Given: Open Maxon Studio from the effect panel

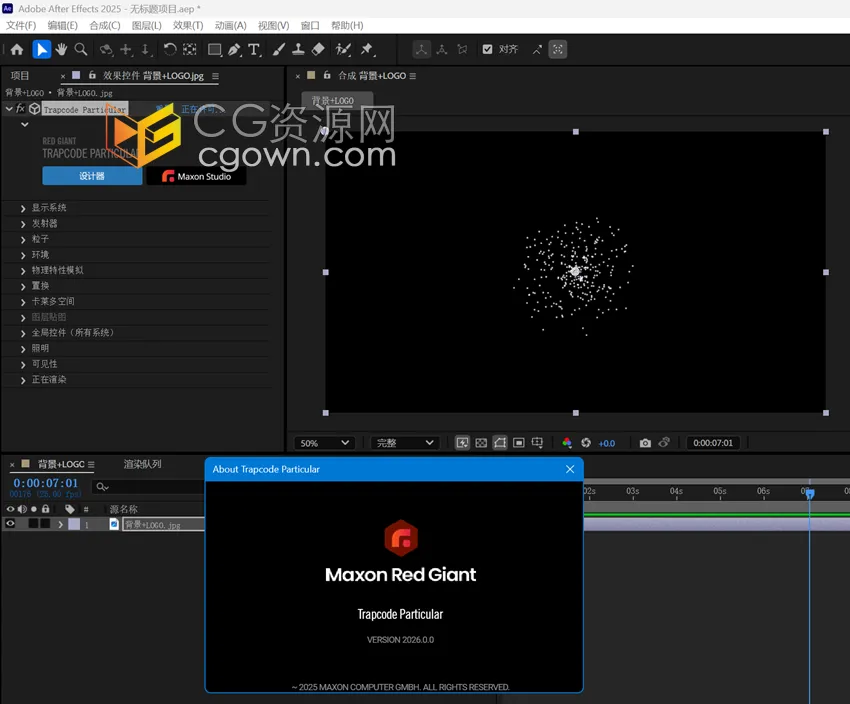Looking at the screenshot, I should coord(196,177).
